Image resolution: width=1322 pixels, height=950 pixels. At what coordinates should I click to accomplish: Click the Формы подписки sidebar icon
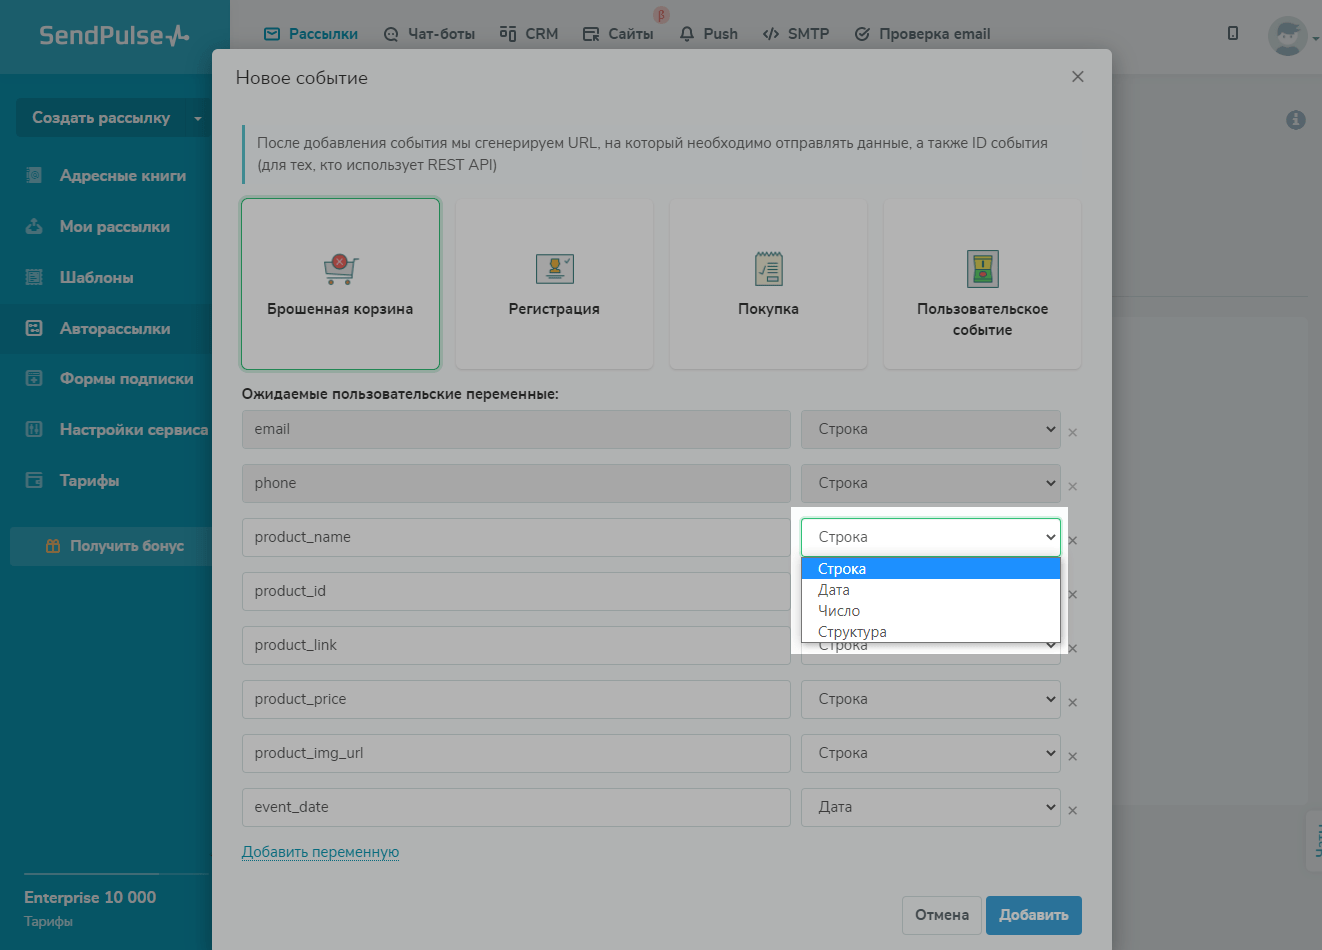[x=34, y=378]
